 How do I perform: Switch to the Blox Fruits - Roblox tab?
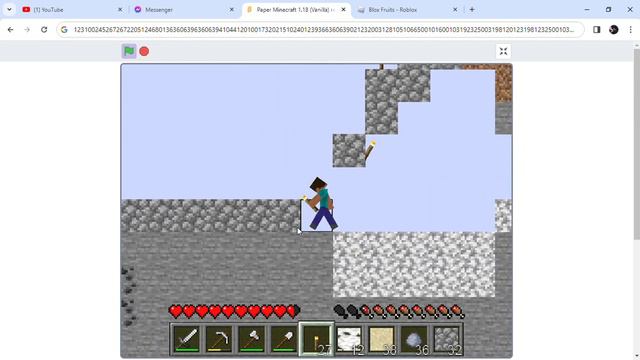[x=404, y=9]
